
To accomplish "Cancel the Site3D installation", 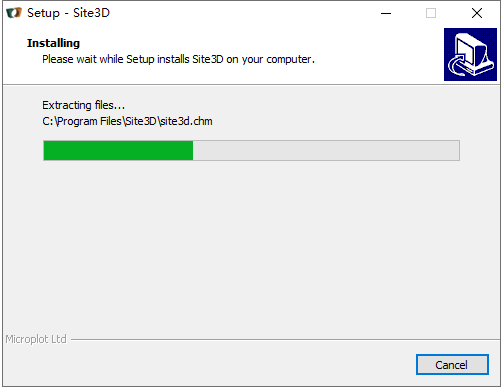I will 452,365.
